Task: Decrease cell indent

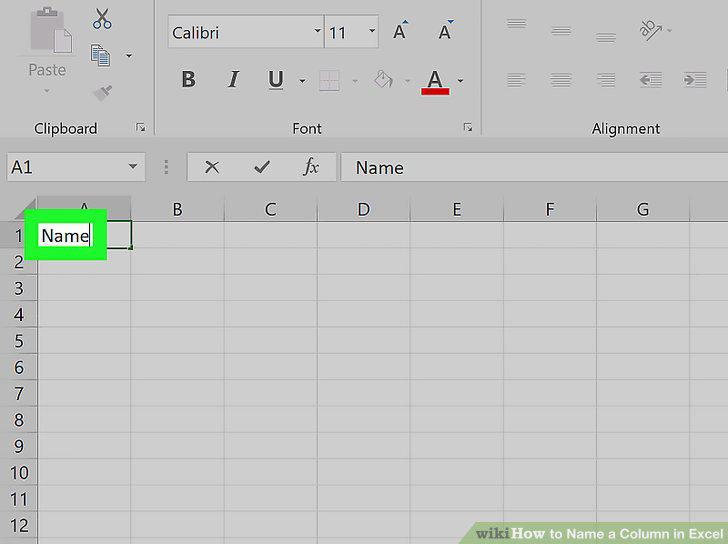Action: 650,80
